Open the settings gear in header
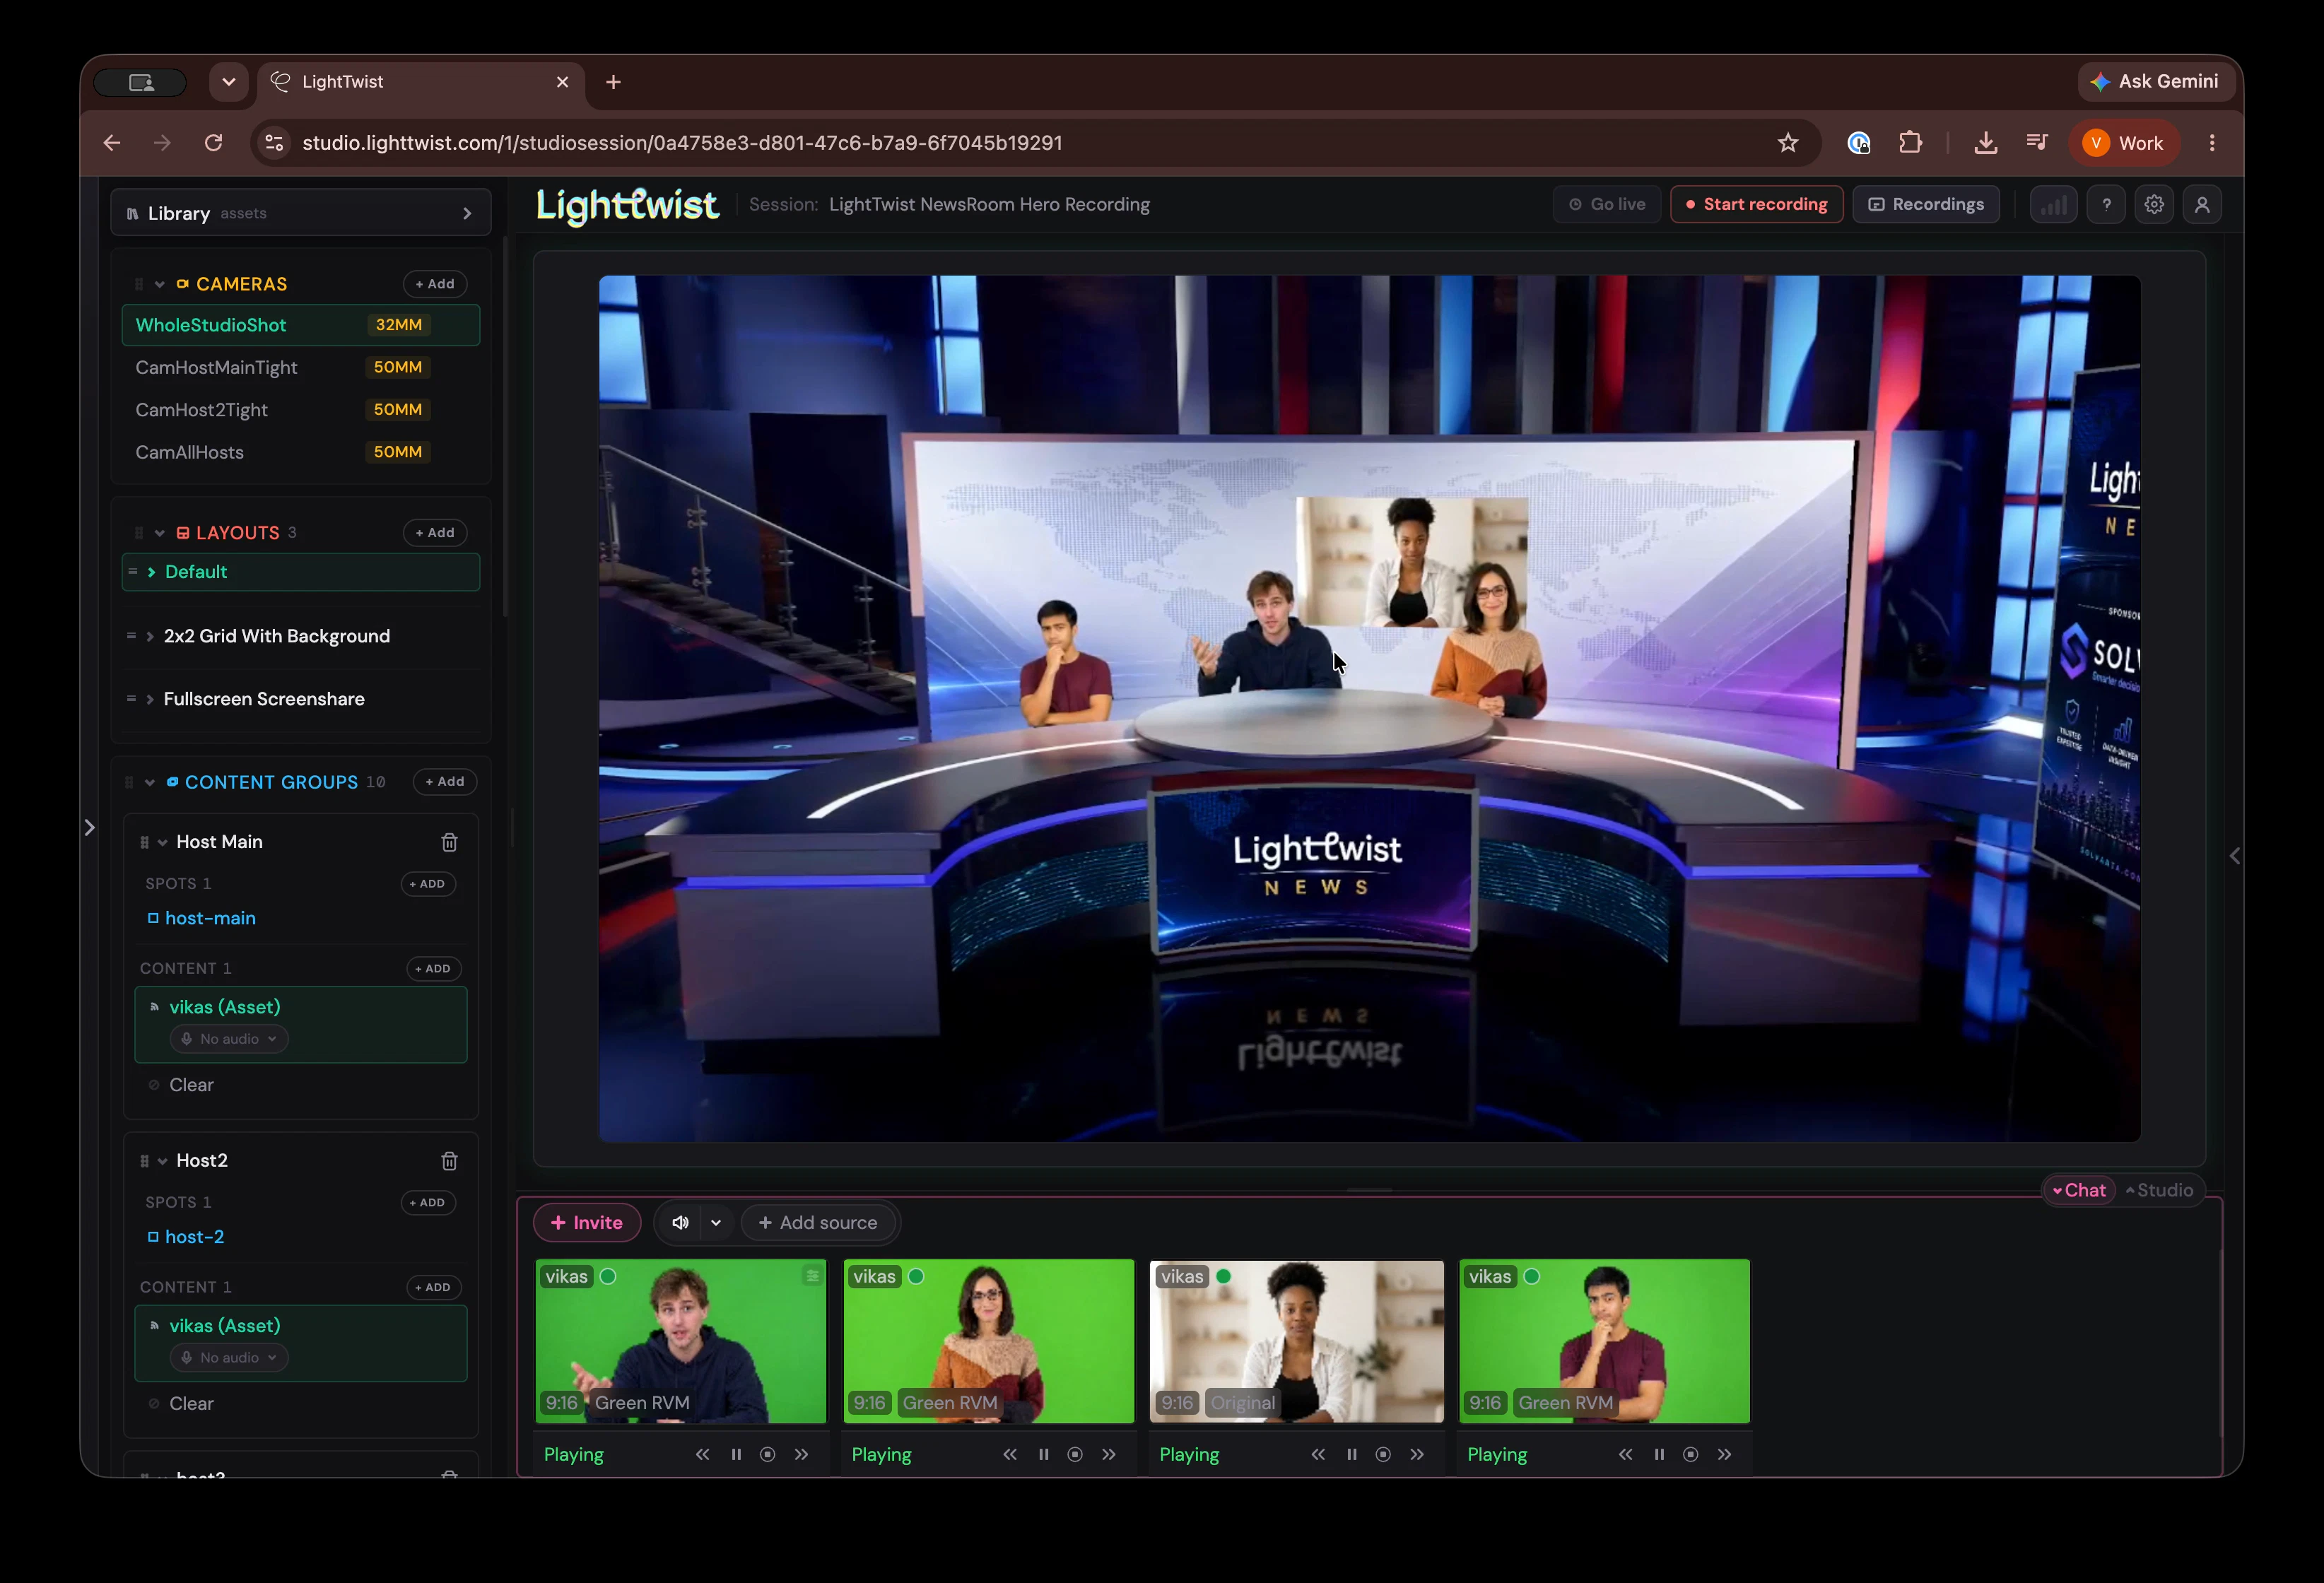2324x1583 pixels. coord(2154,204)
